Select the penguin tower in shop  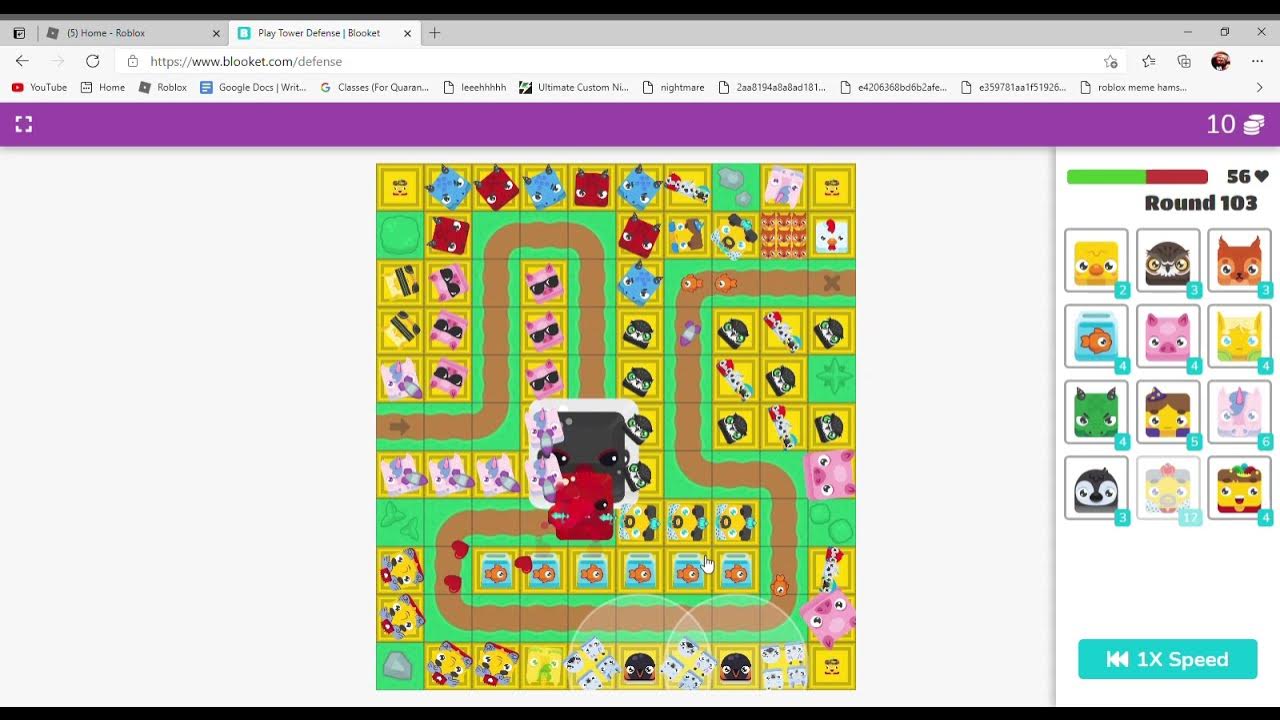pyautogui.click(x=1096, y=488)
